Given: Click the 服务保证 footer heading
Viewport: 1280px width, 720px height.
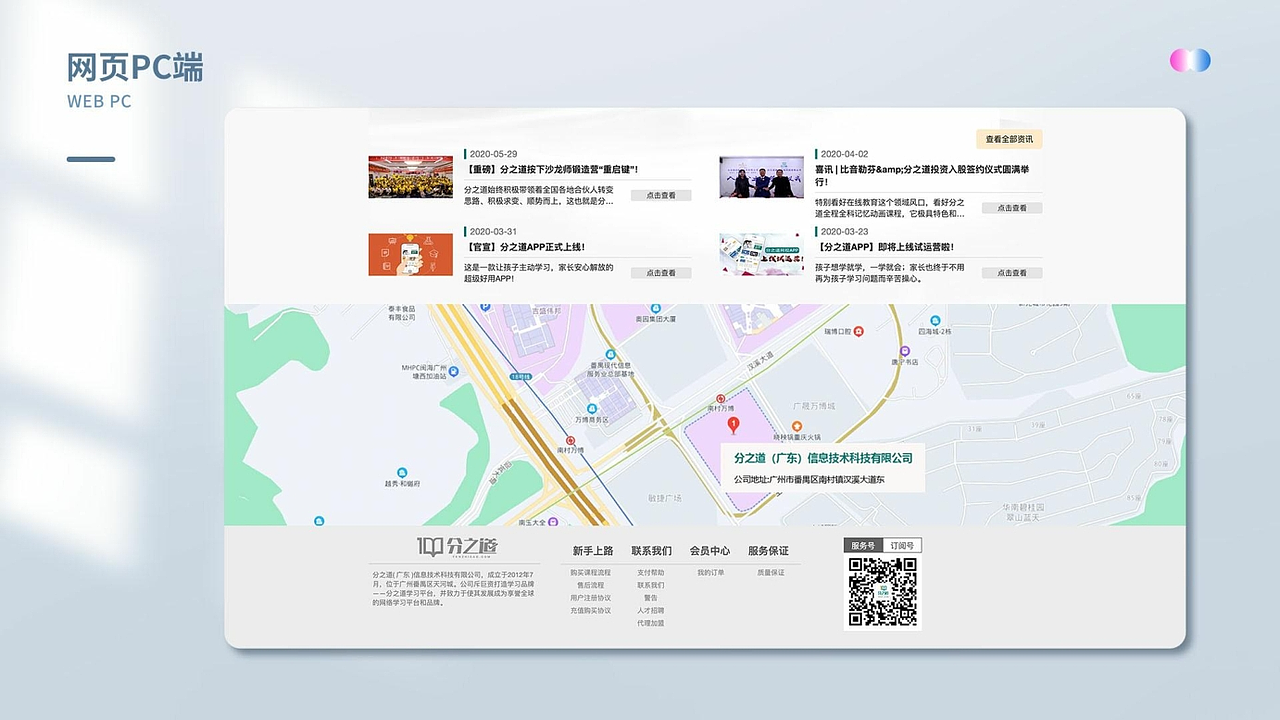Looking at the screenshot, I should 768,550.
